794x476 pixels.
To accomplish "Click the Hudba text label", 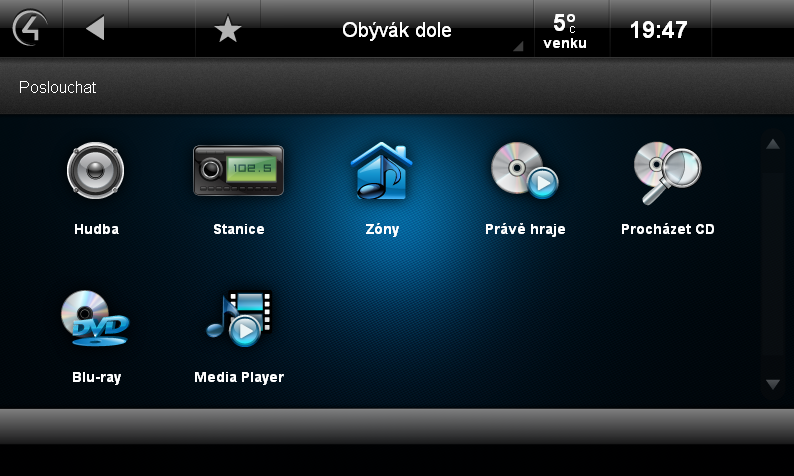I will pos(96,229).
